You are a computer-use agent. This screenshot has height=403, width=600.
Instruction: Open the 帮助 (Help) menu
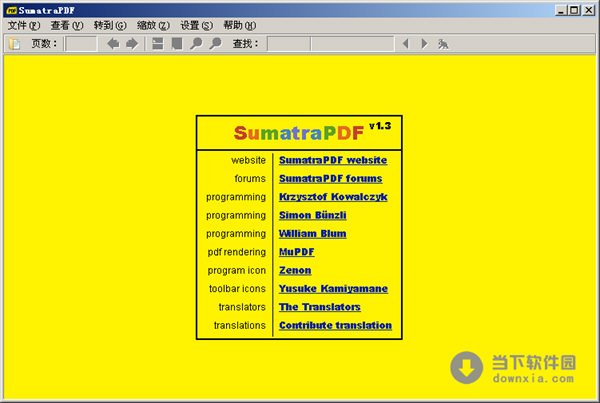click(240, 25)
